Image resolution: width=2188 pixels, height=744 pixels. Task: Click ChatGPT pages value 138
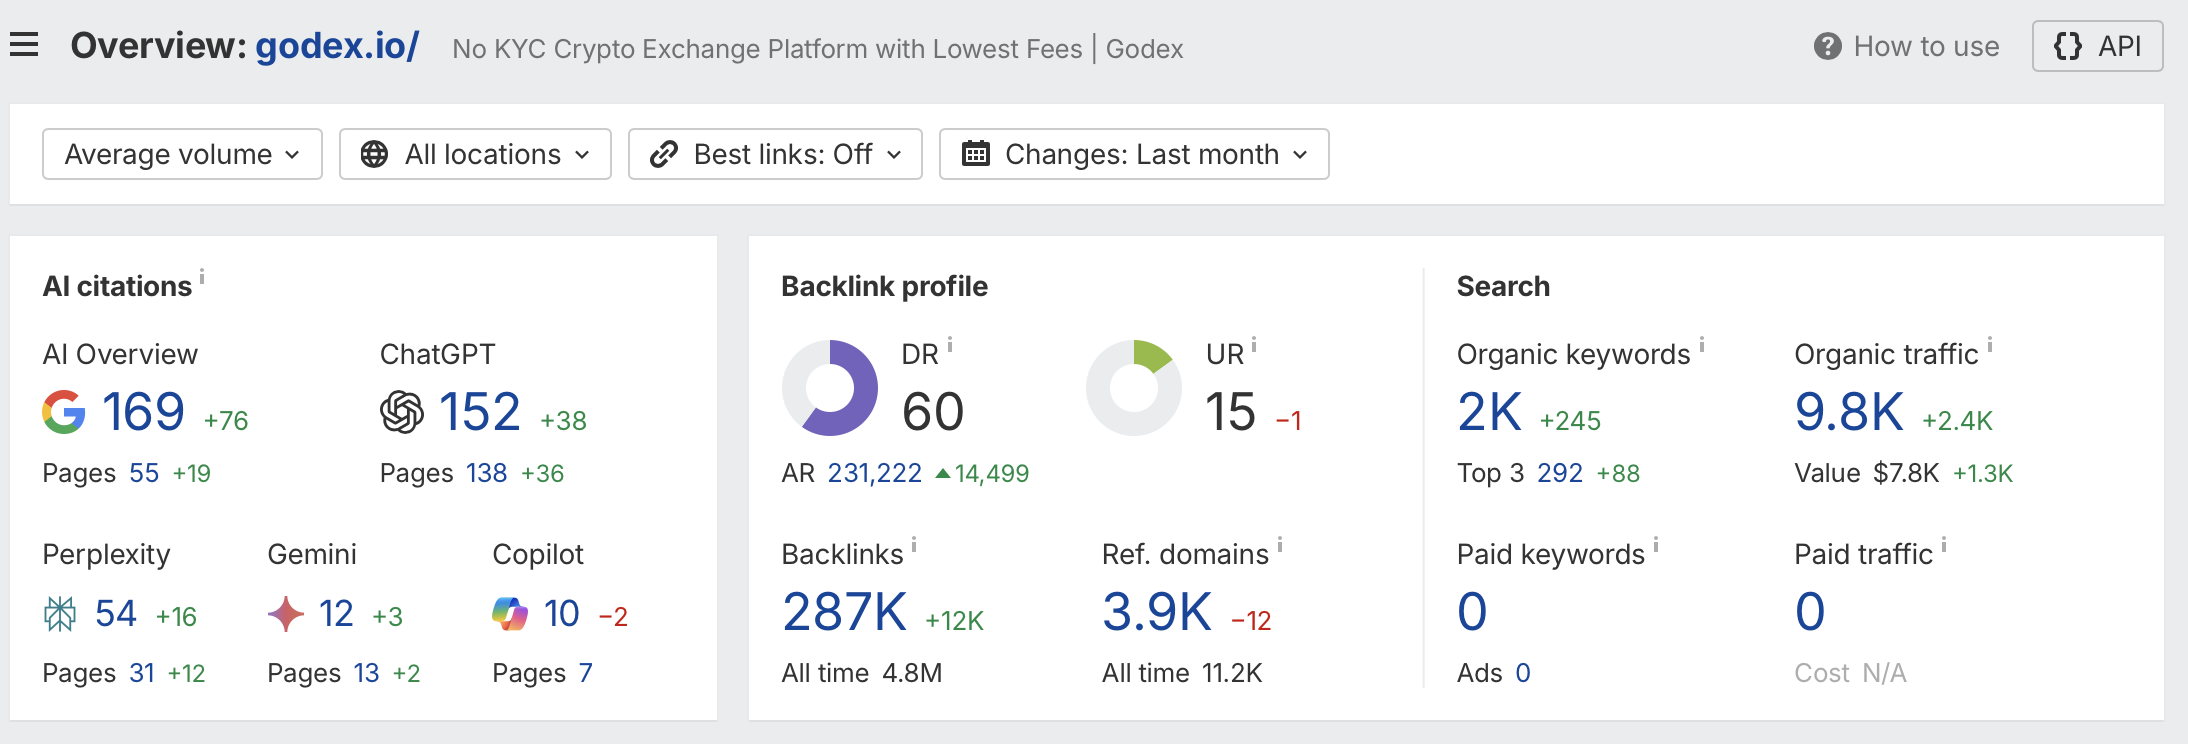tap(487, 473)
